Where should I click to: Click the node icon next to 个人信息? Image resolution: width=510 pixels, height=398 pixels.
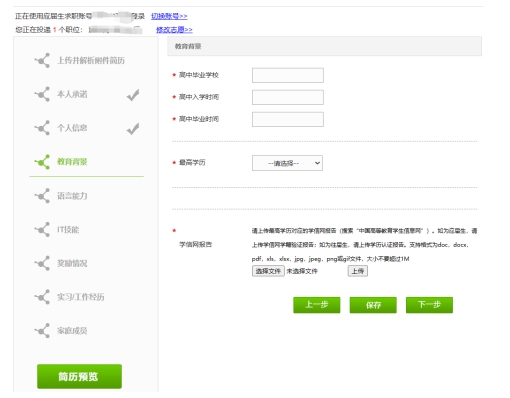point(42,128)
